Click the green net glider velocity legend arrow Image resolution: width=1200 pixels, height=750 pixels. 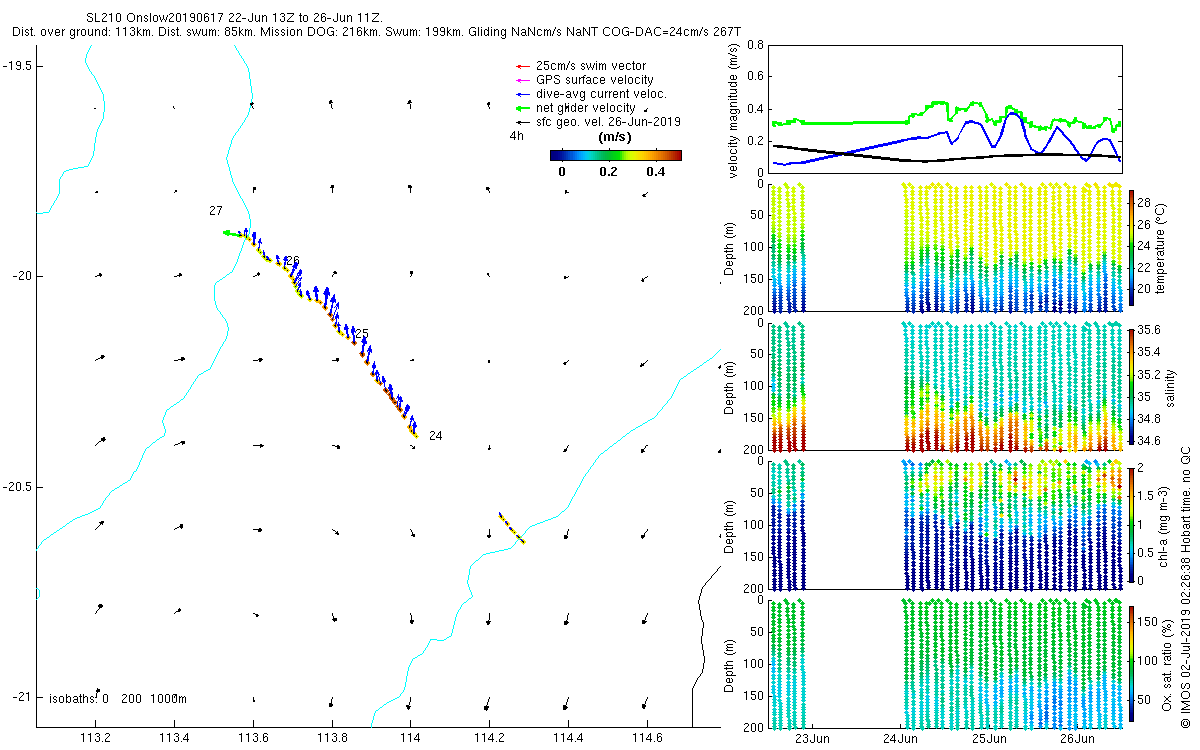[523, 108]
